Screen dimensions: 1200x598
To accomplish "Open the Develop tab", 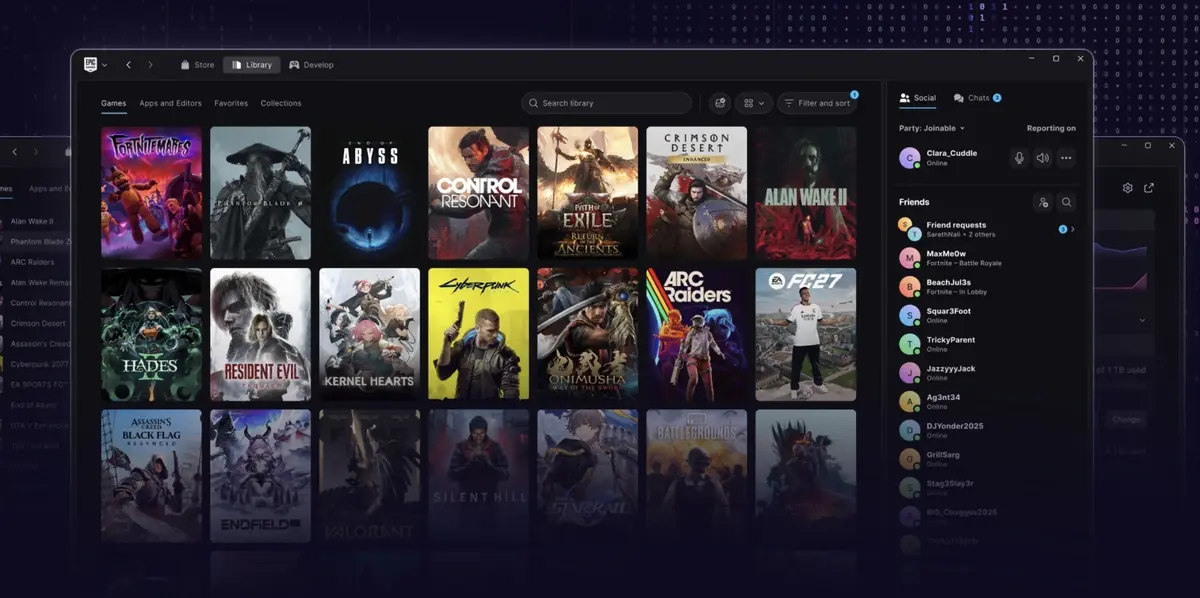I will click(311, 65).
